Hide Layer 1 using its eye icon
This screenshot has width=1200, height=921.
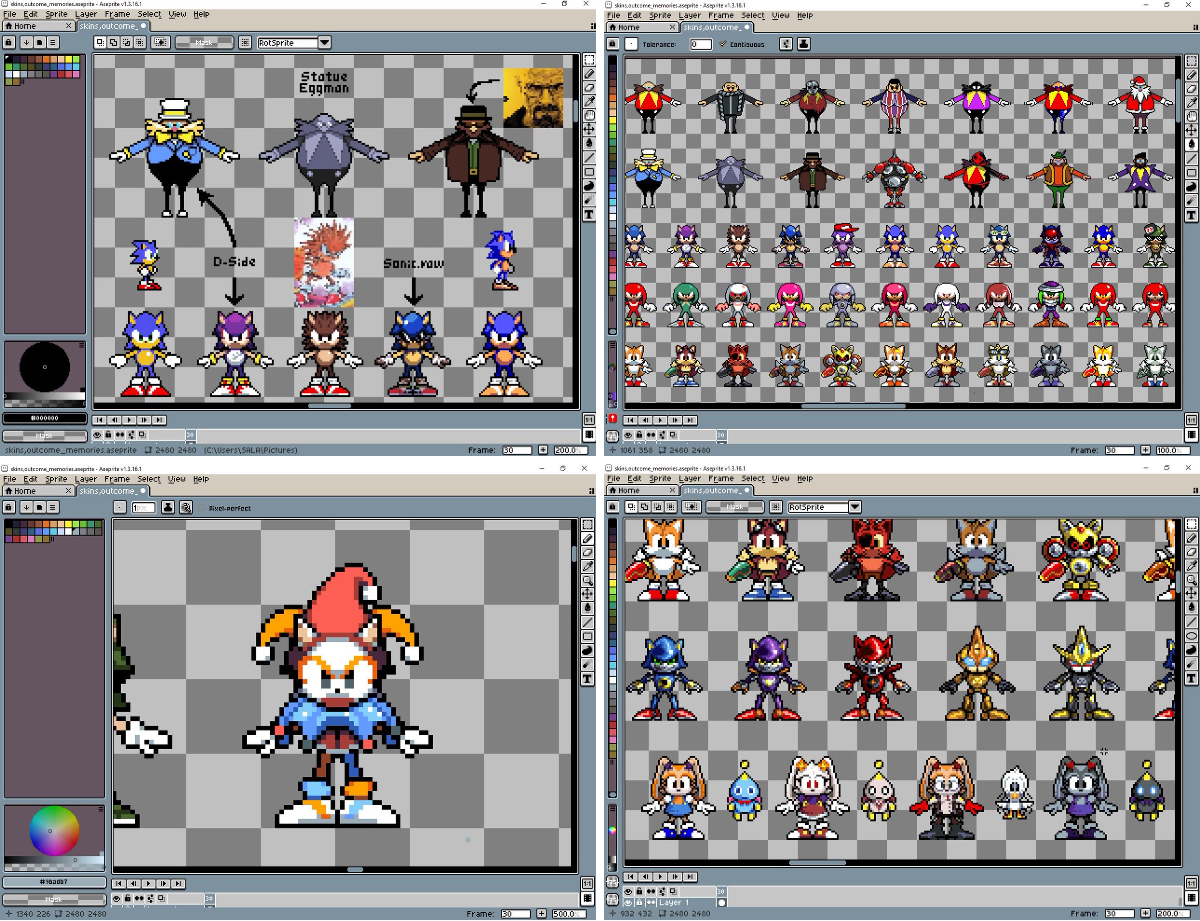click(x=629, y=903)
